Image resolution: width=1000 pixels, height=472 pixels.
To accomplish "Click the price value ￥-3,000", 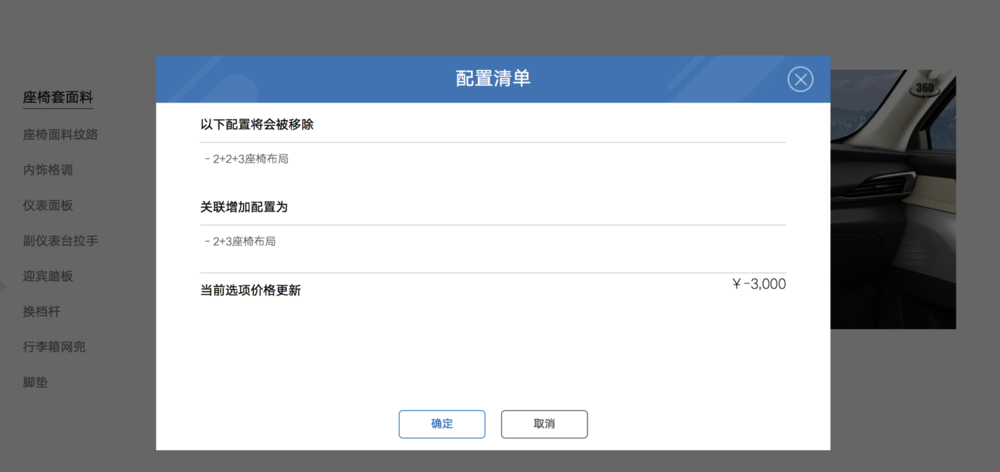I will [x=759, y=284].
